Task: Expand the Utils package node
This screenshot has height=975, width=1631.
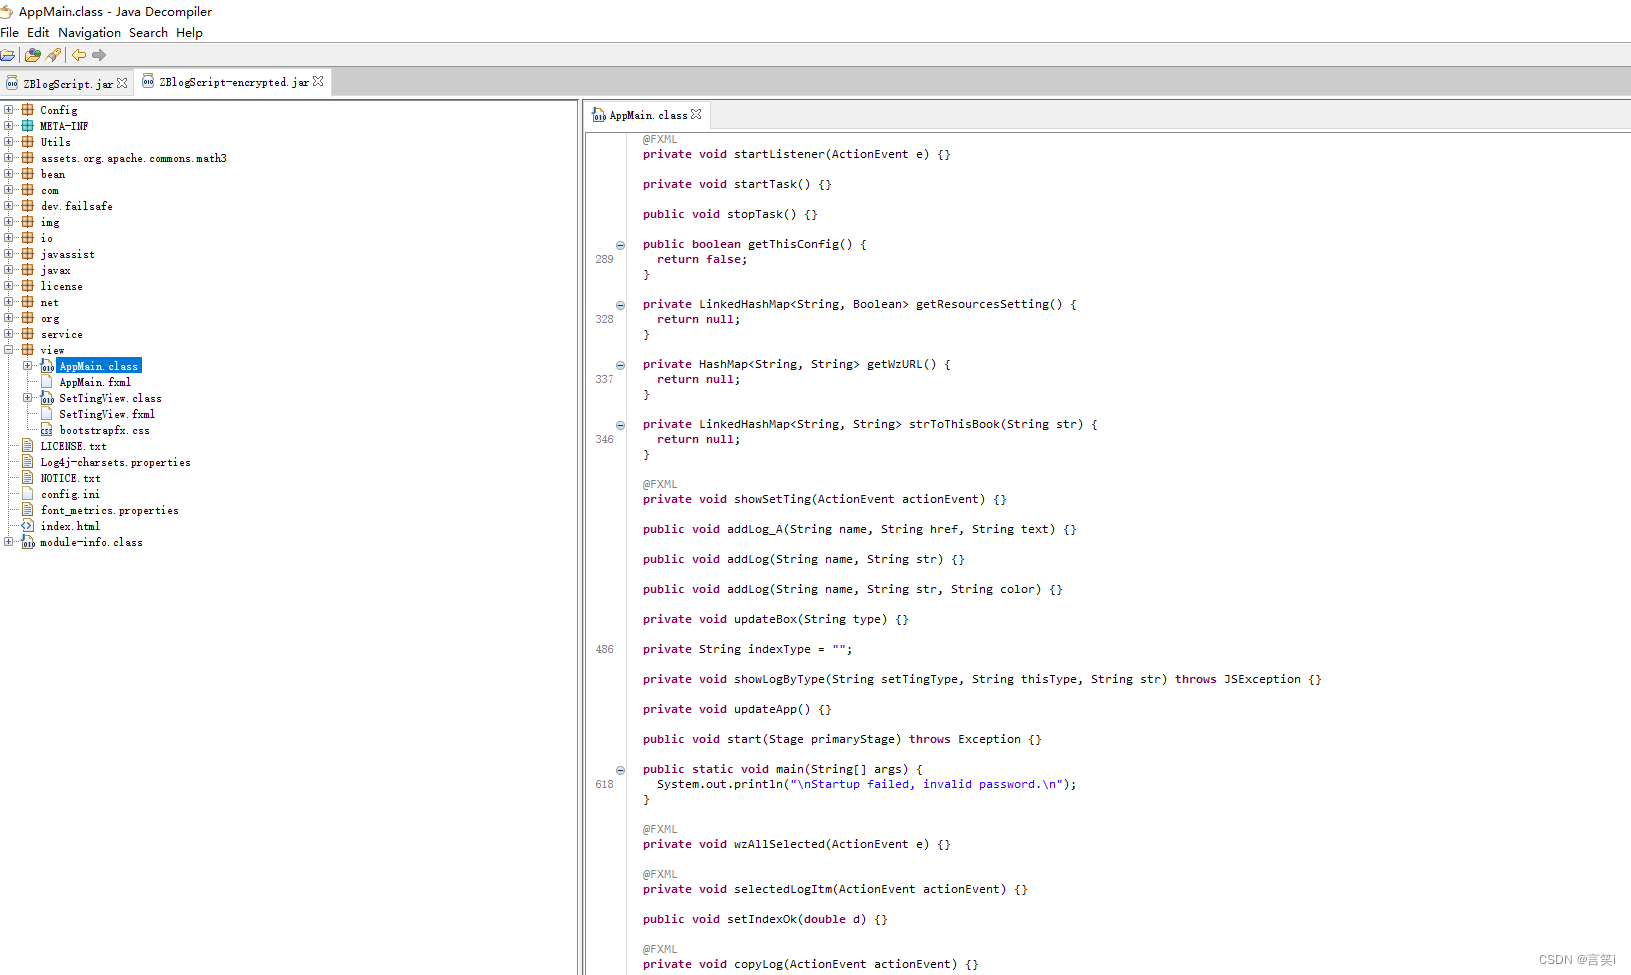Action: point(9,142)
